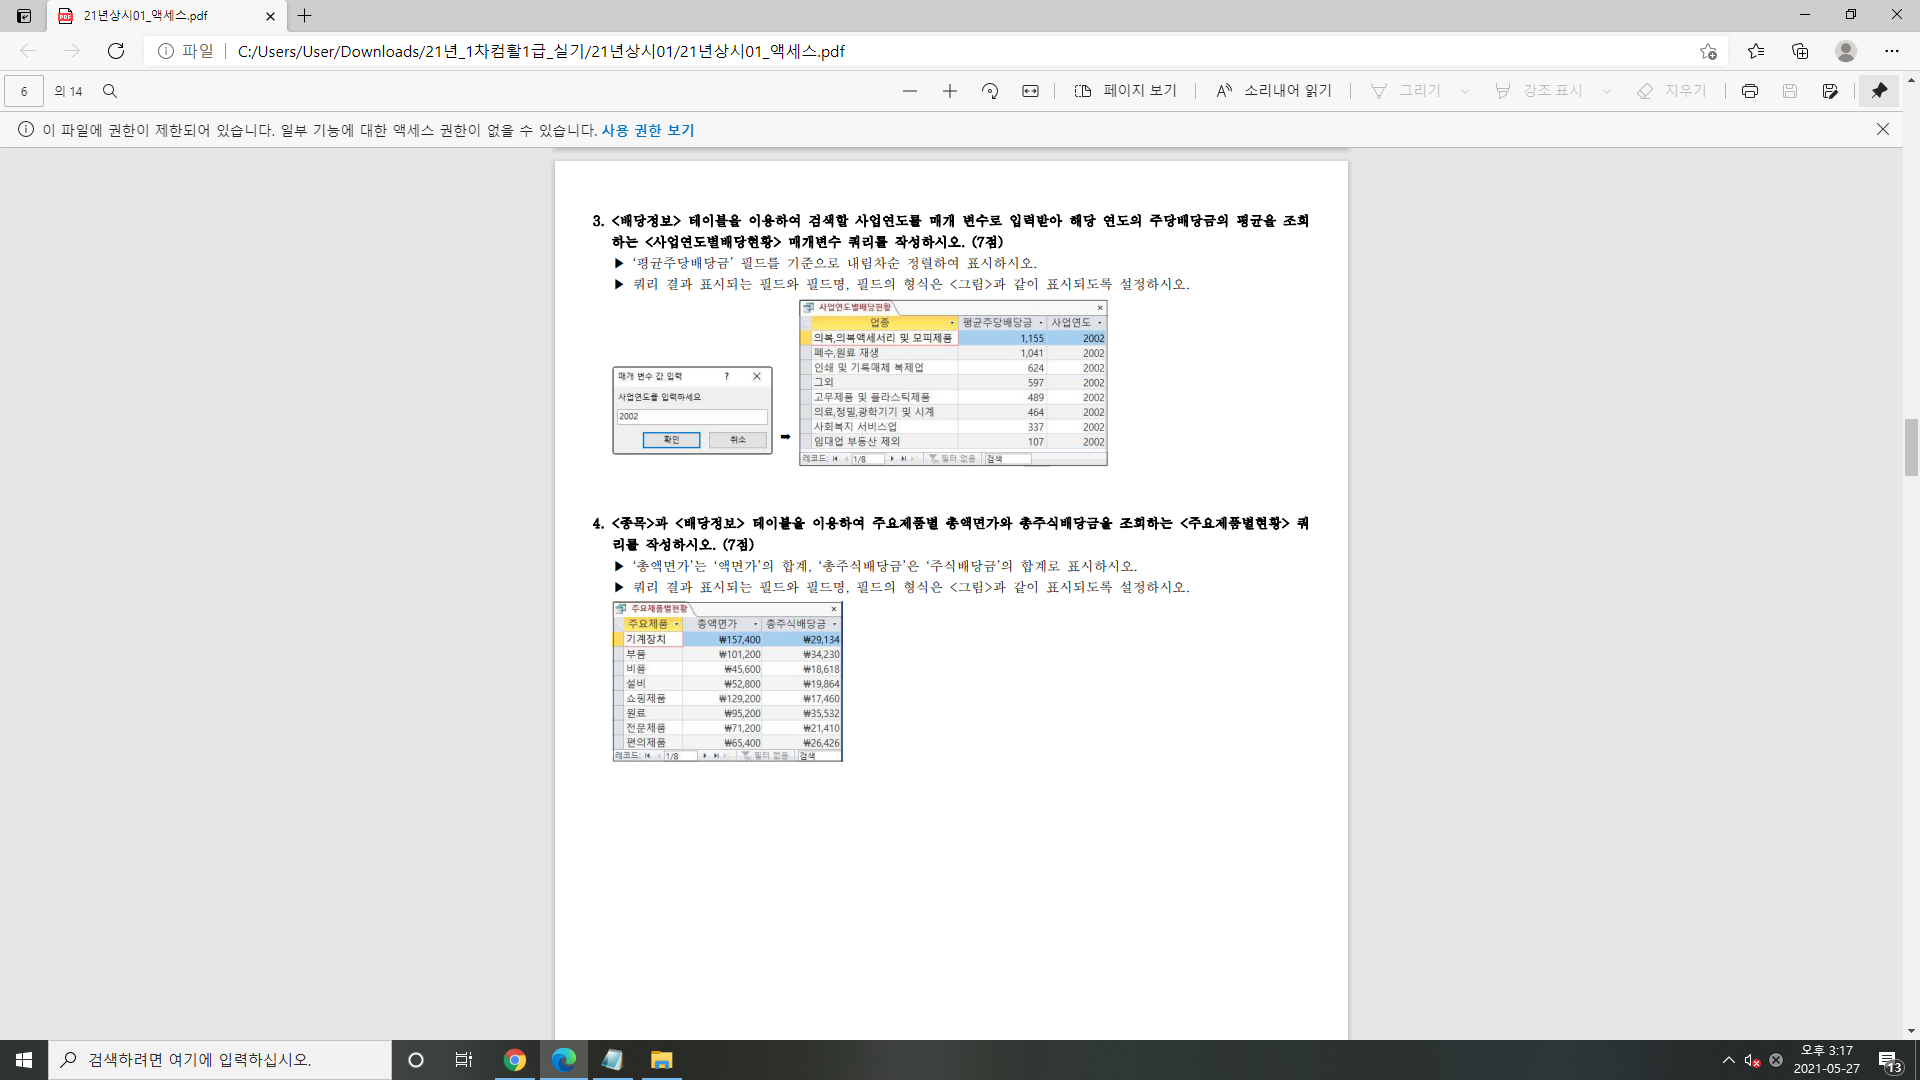Start read aloud
Viewport: 1920px width, 1080px height.
tap(1273, 91)
